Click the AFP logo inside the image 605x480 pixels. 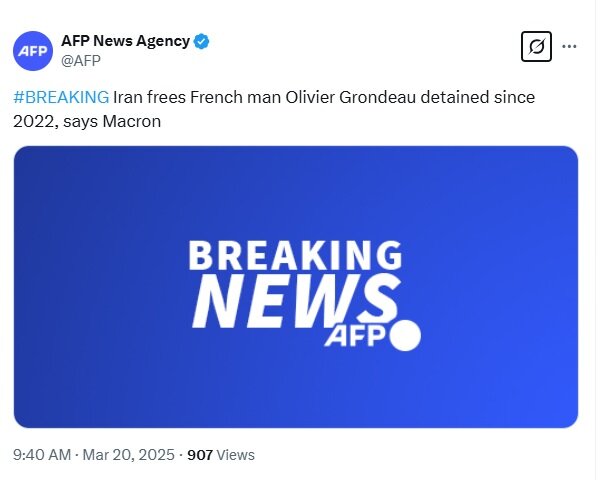353,337
